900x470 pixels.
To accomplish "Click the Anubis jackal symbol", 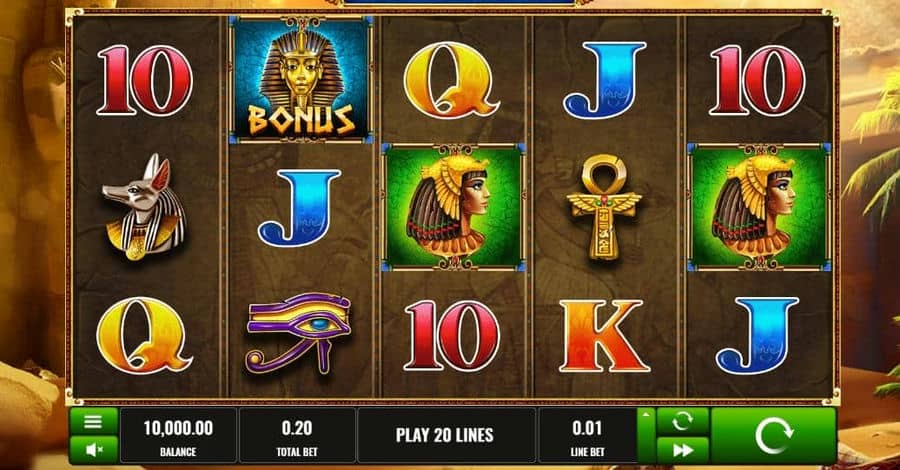I will click(145, 207).
